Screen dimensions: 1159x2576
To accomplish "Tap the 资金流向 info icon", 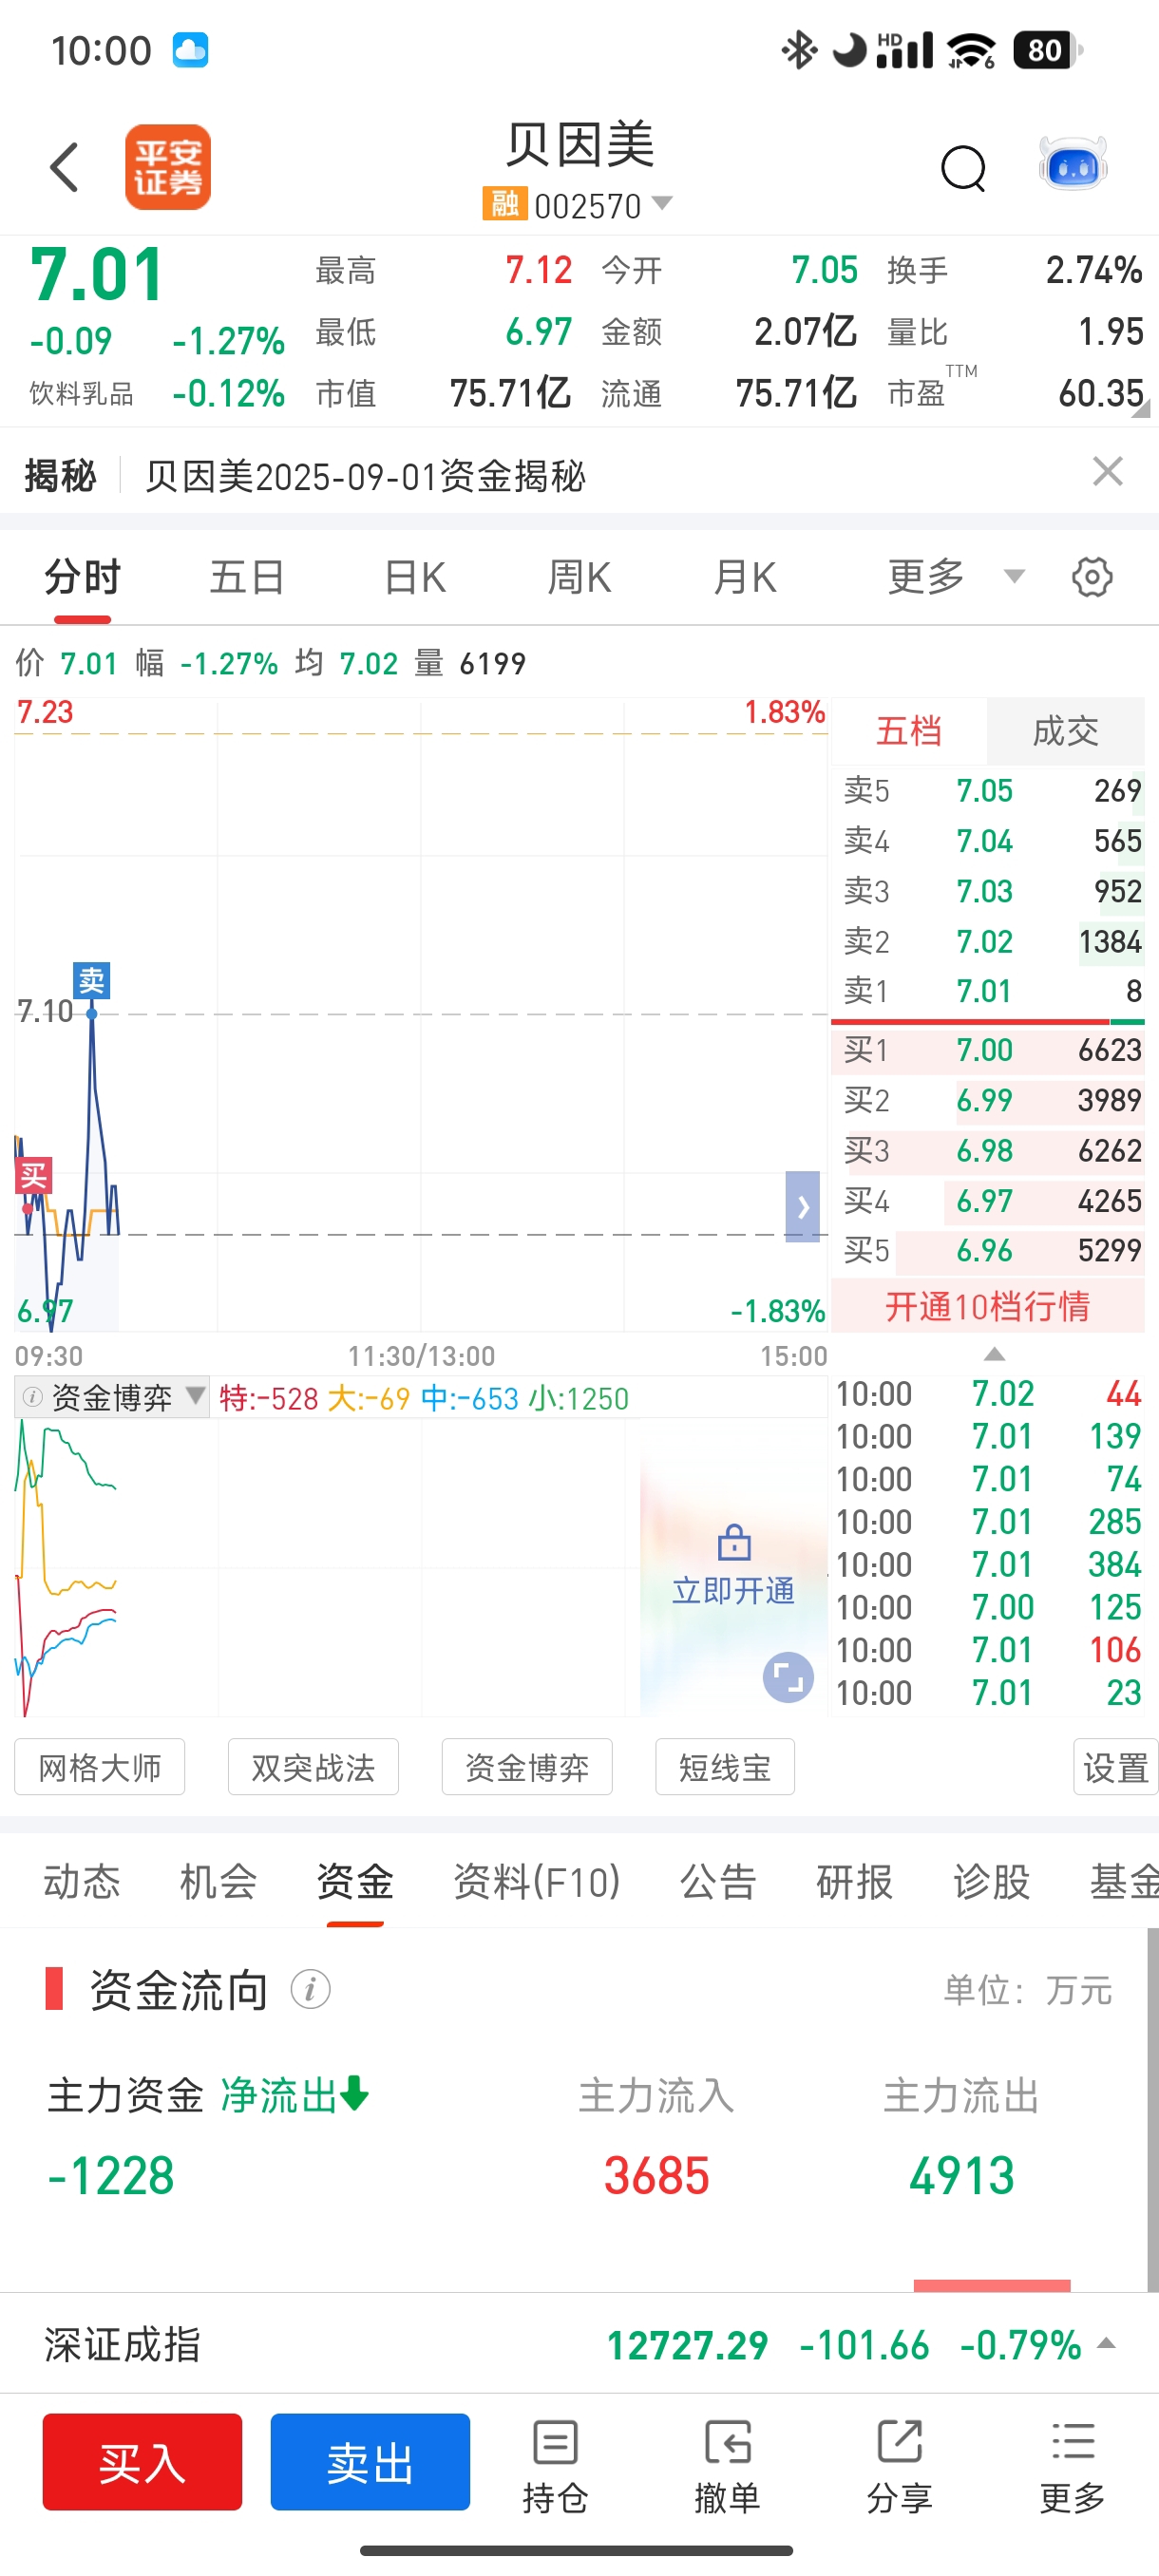I will tap(310, 1989).
